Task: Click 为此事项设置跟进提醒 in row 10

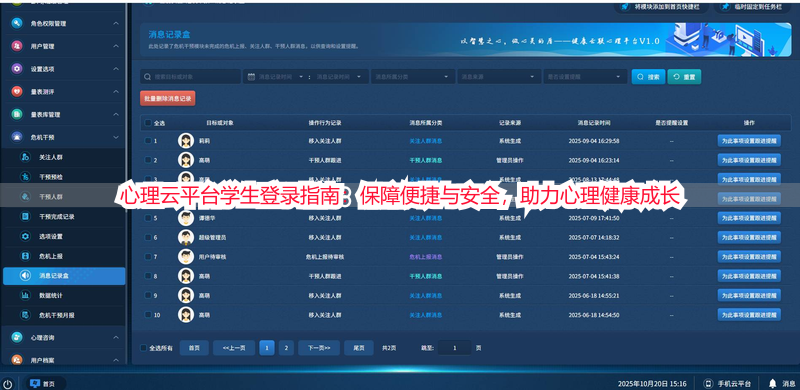Action: (749, 315)
